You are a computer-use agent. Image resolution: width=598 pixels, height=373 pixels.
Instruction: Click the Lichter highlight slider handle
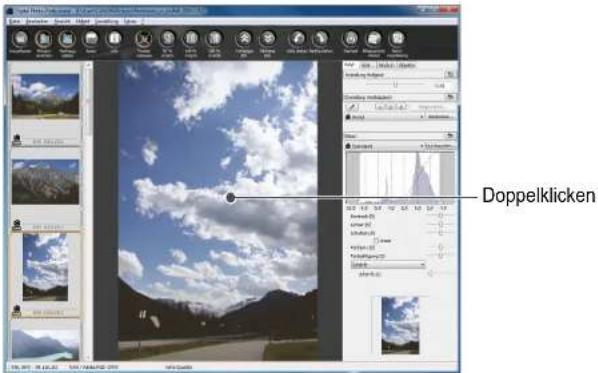(440, 225)
